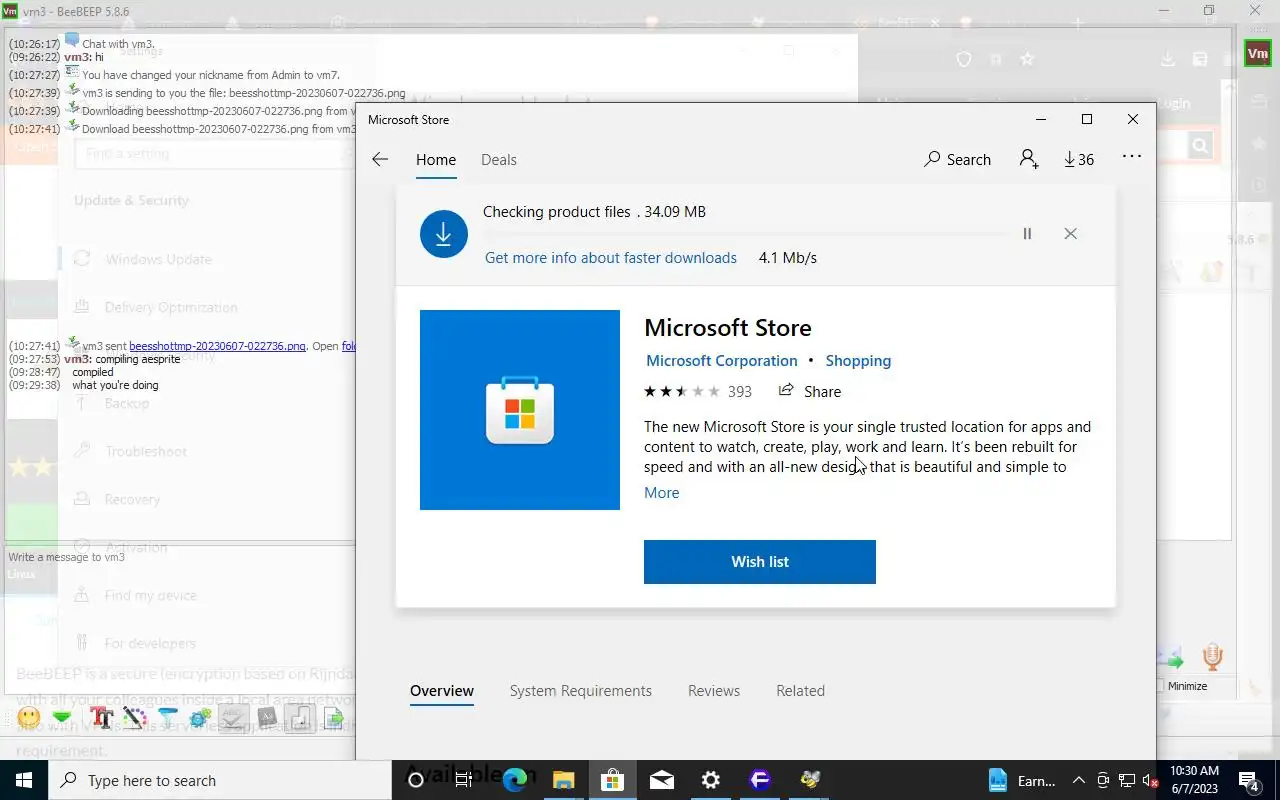Open the account sign-in person icon
The height and width of the screenshot is (800, 1280).
(1029, 159)
